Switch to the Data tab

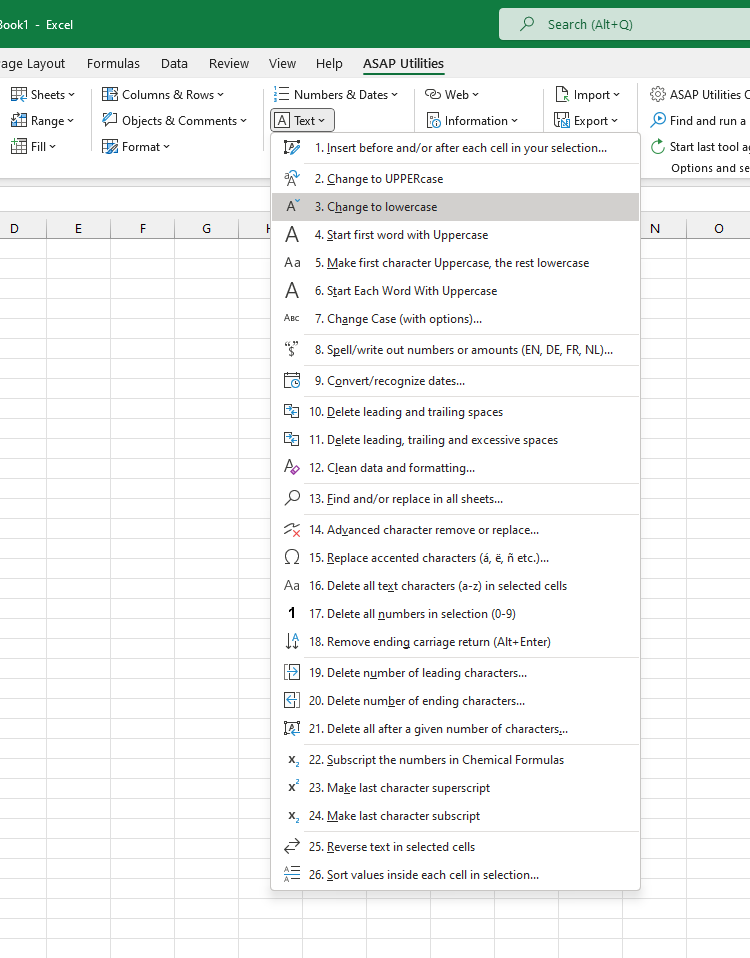click(x=174, y=64)
